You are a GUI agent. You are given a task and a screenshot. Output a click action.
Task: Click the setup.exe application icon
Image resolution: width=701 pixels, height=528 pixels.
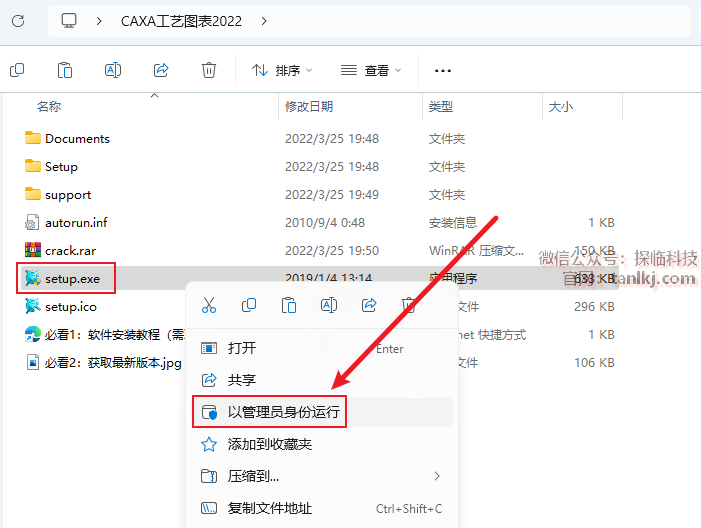pyautogui.click(x=33, y=278)
